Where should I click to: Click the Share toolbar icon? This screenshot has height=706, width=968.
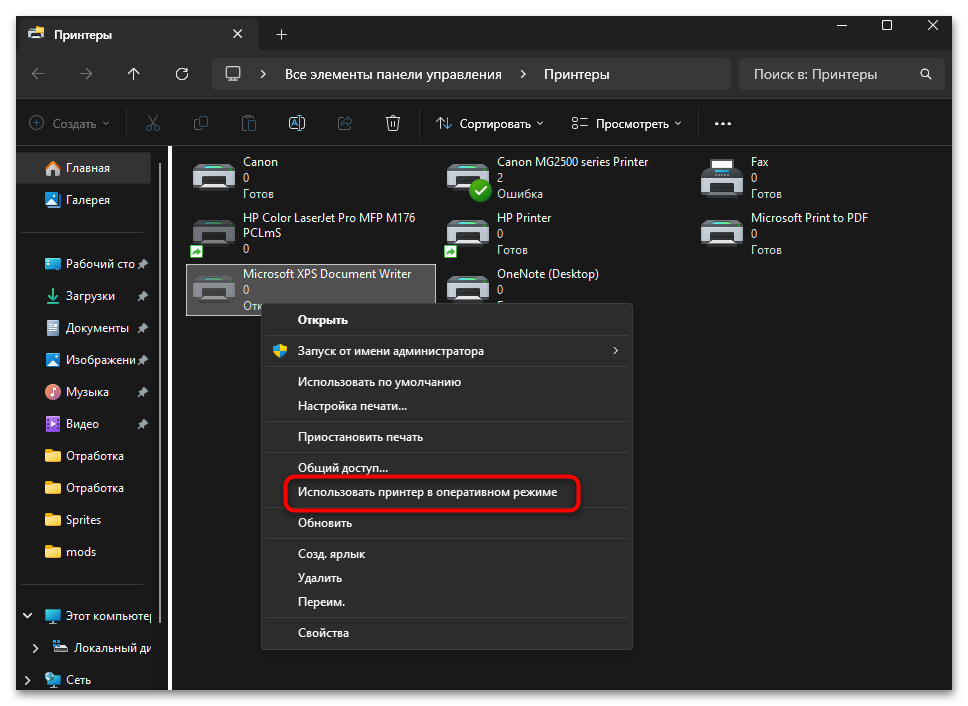click(345, 123)
